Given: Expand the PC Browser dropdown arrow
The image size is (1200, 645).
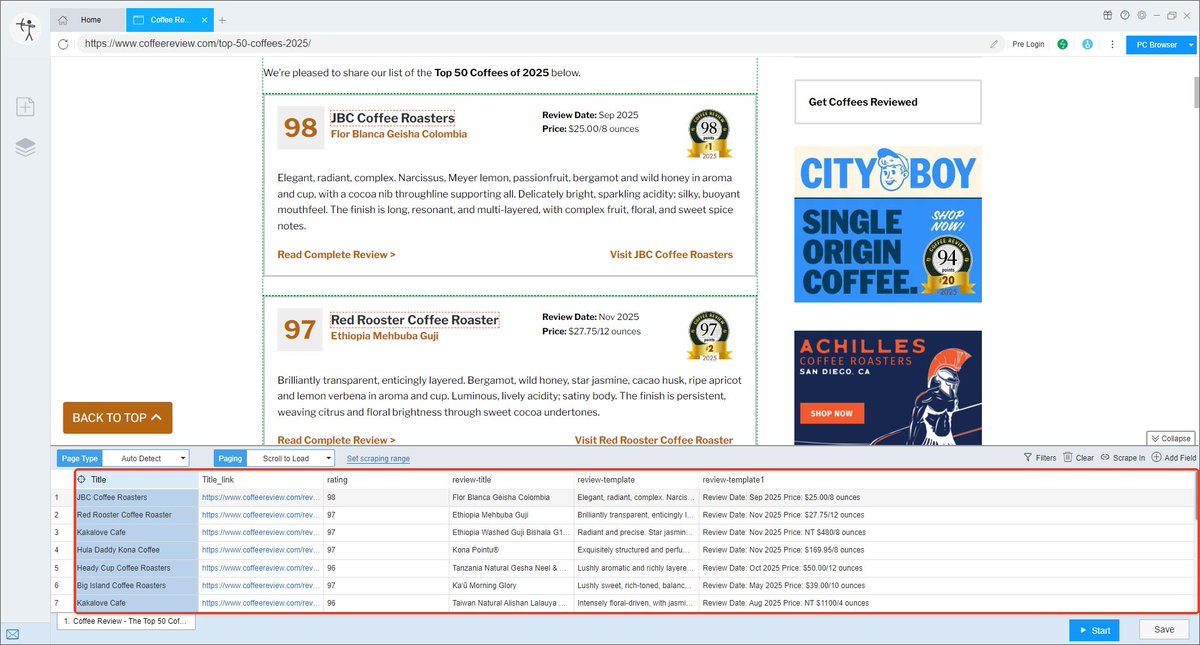Looking at the screenshot, I should 1191,45.
